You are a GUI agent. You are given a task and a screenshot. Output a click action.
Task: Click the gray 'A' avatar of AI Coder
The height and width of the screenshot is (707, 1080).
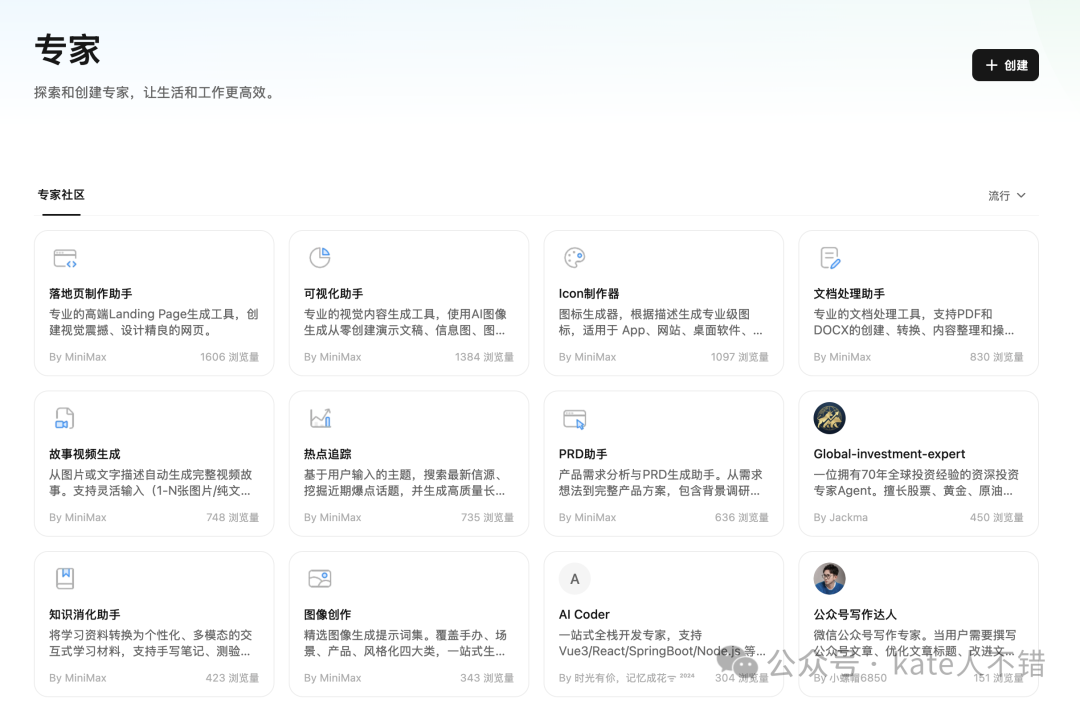(x=574, y=578)
